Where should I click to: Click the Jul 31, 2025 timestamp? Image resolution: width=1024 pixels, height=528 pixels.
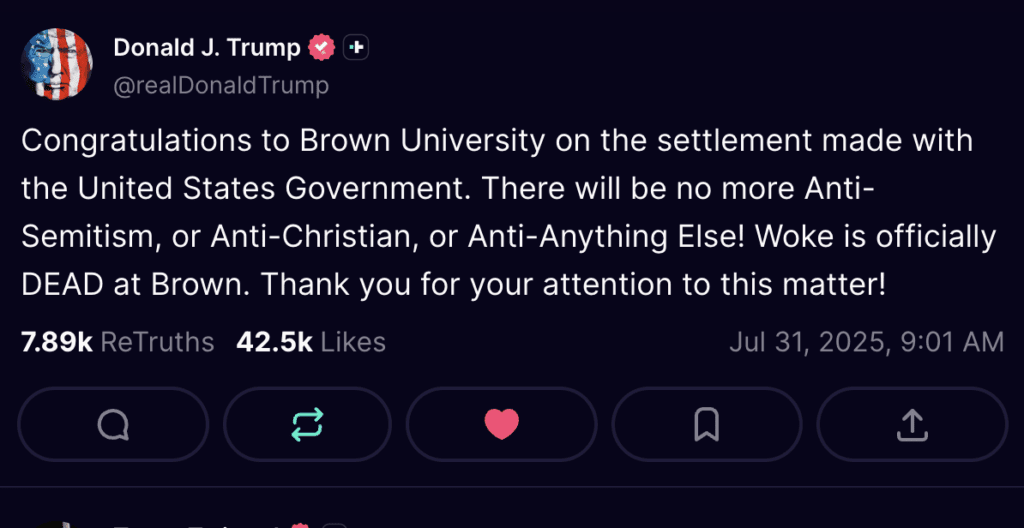click(x=867, y=342)
